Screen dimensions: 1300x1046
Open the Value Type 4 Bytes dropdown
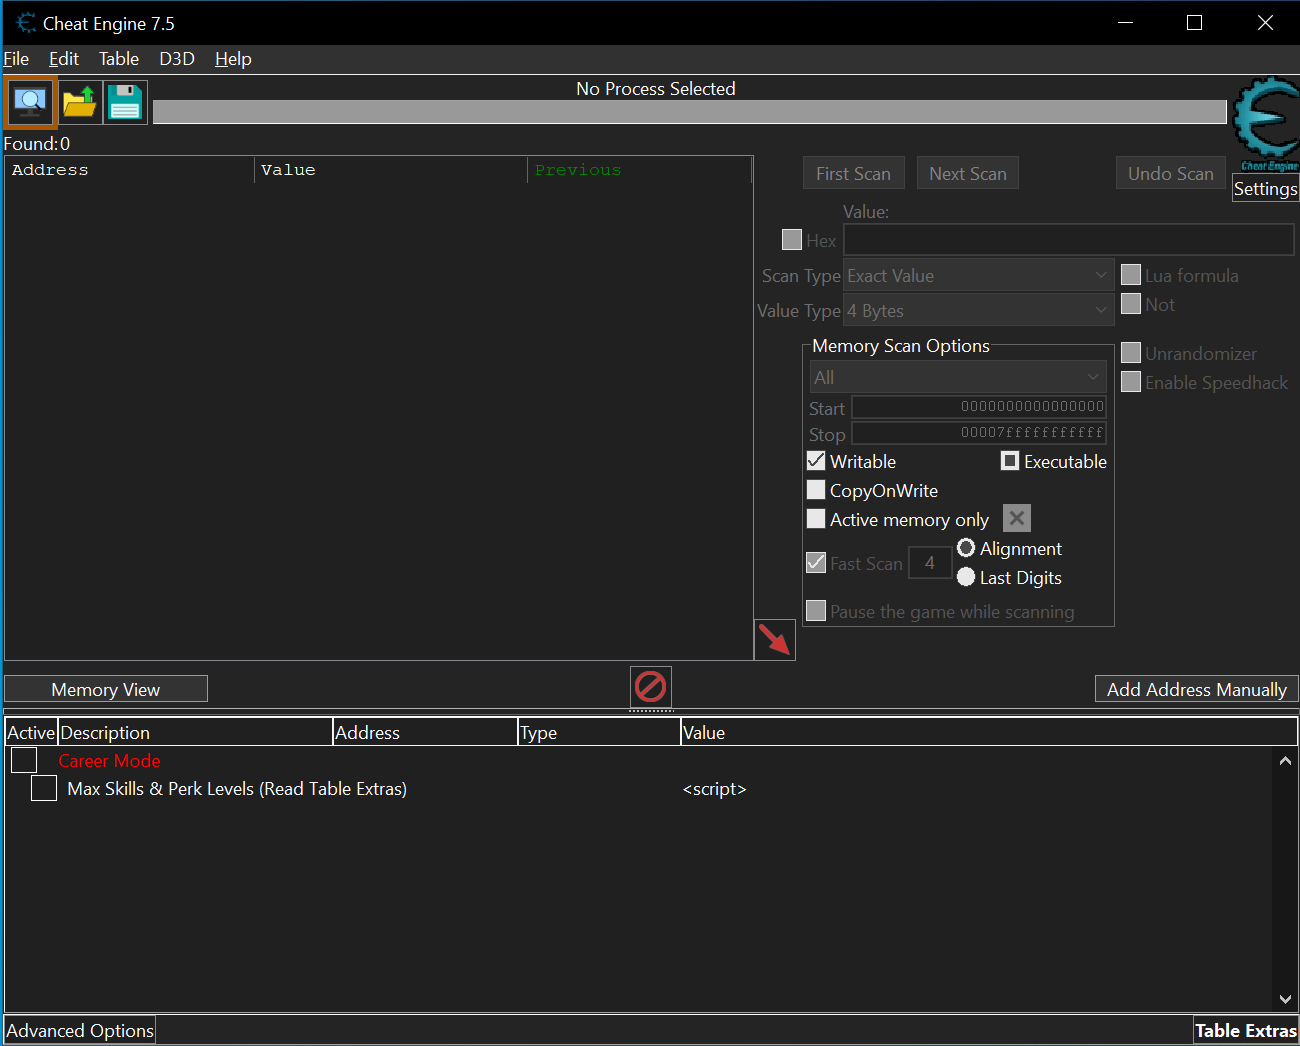pos(978,311)
